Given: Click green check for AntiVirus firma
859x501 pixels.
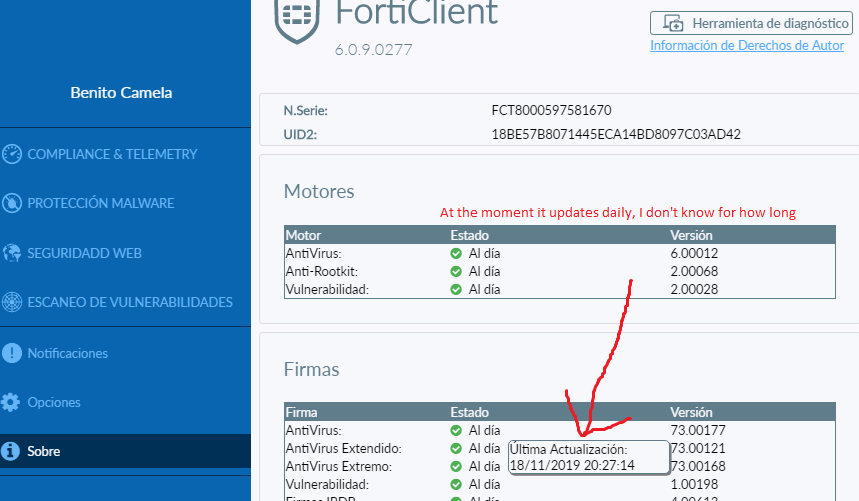Looking at the screenshot, I should pos(456,430).
